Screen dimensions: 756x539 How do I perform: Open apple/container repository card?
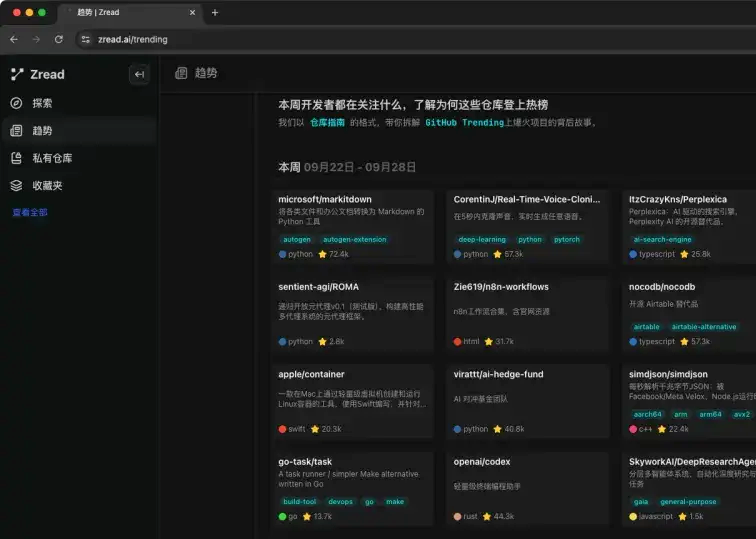click(352, 402)
